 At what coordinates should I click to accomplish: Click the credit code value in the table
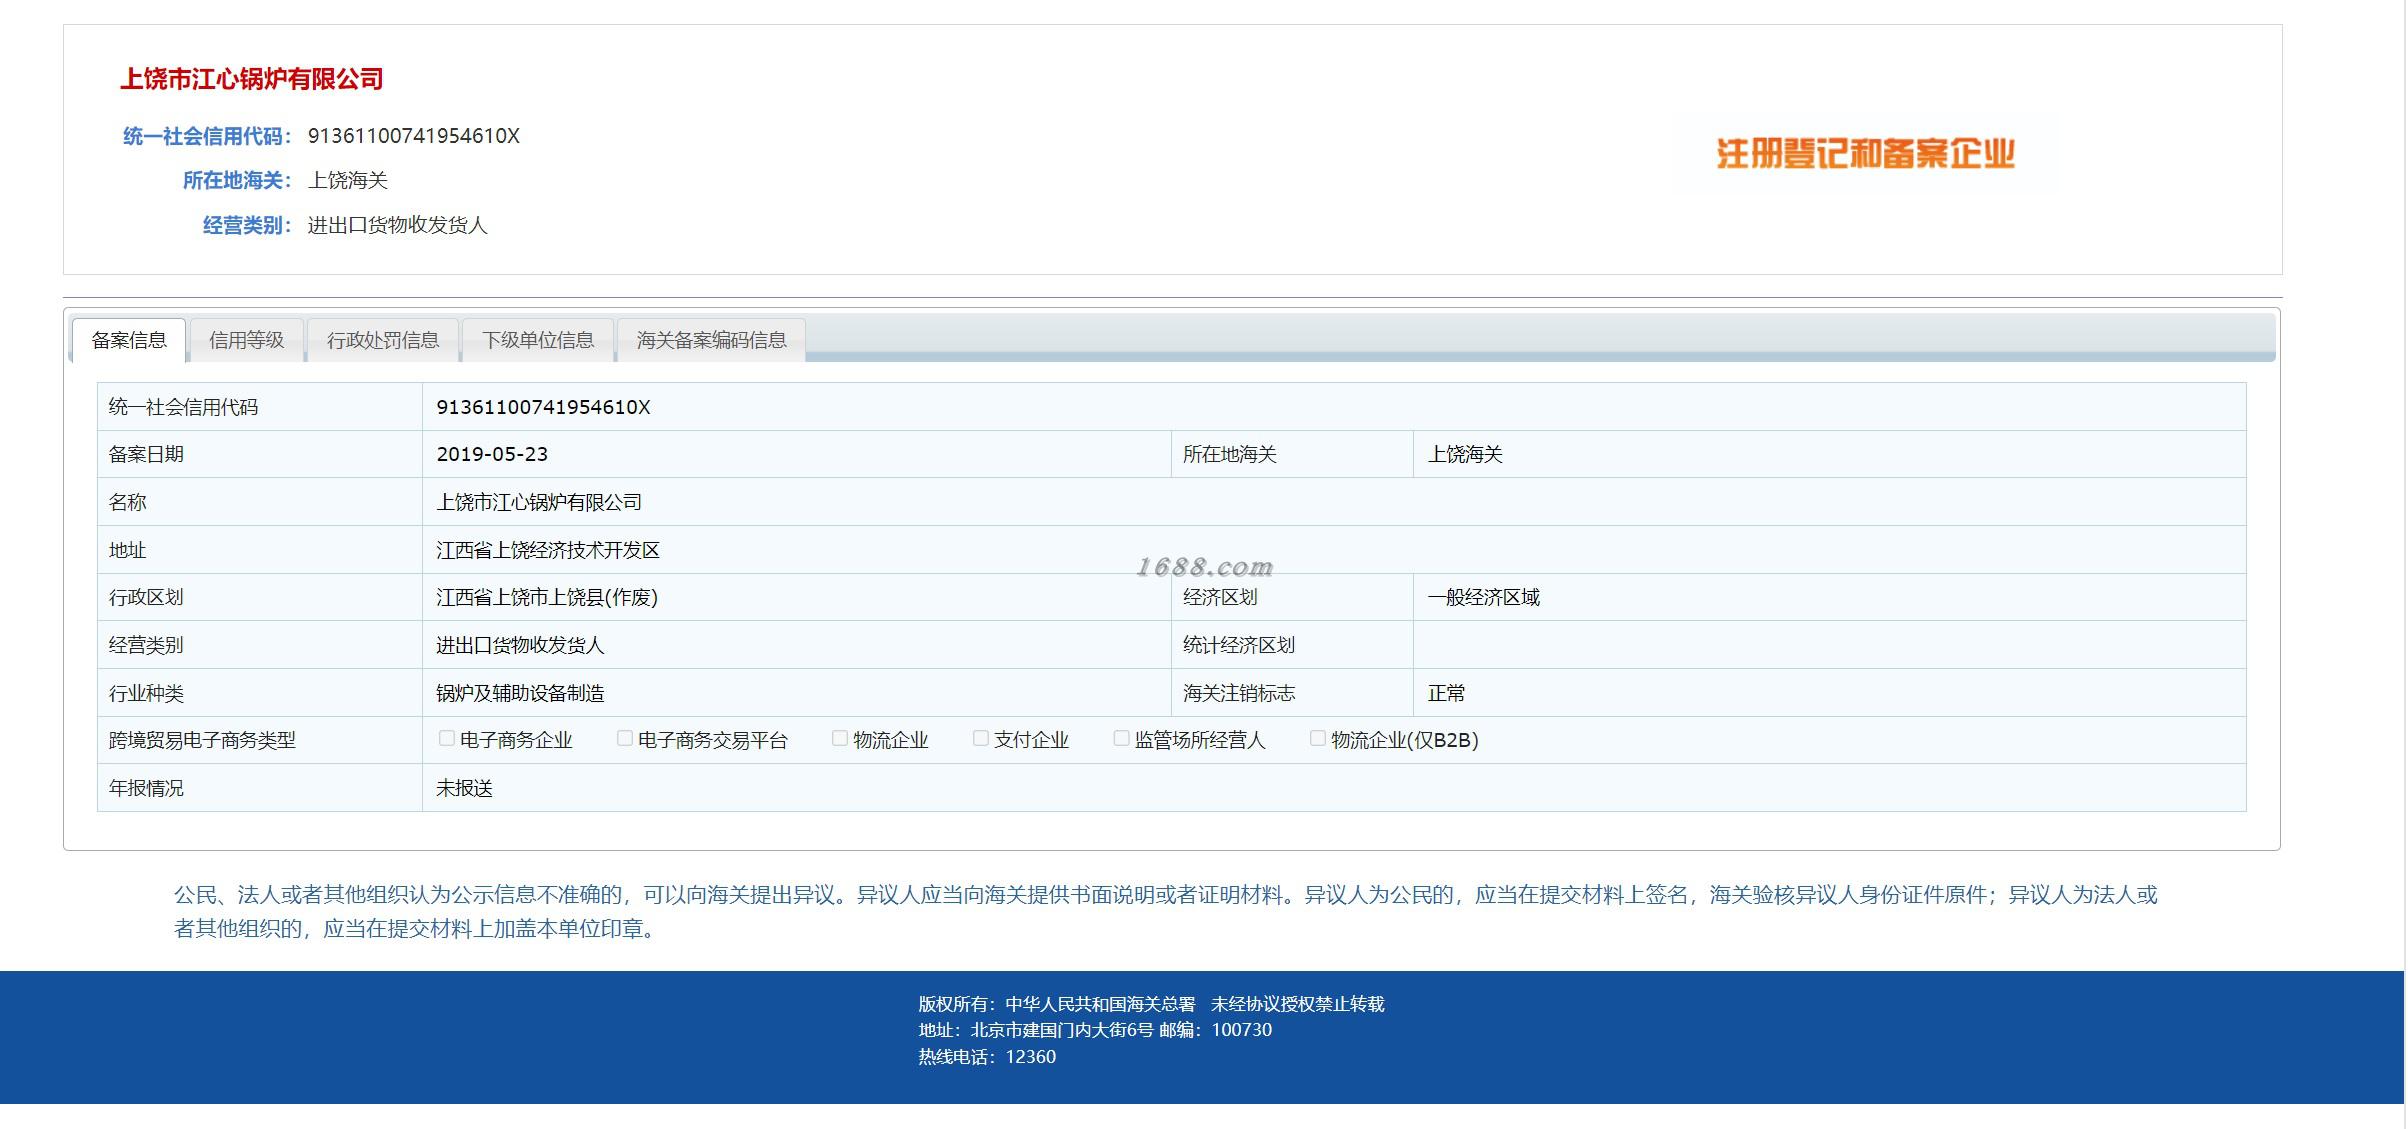(543, 407)
